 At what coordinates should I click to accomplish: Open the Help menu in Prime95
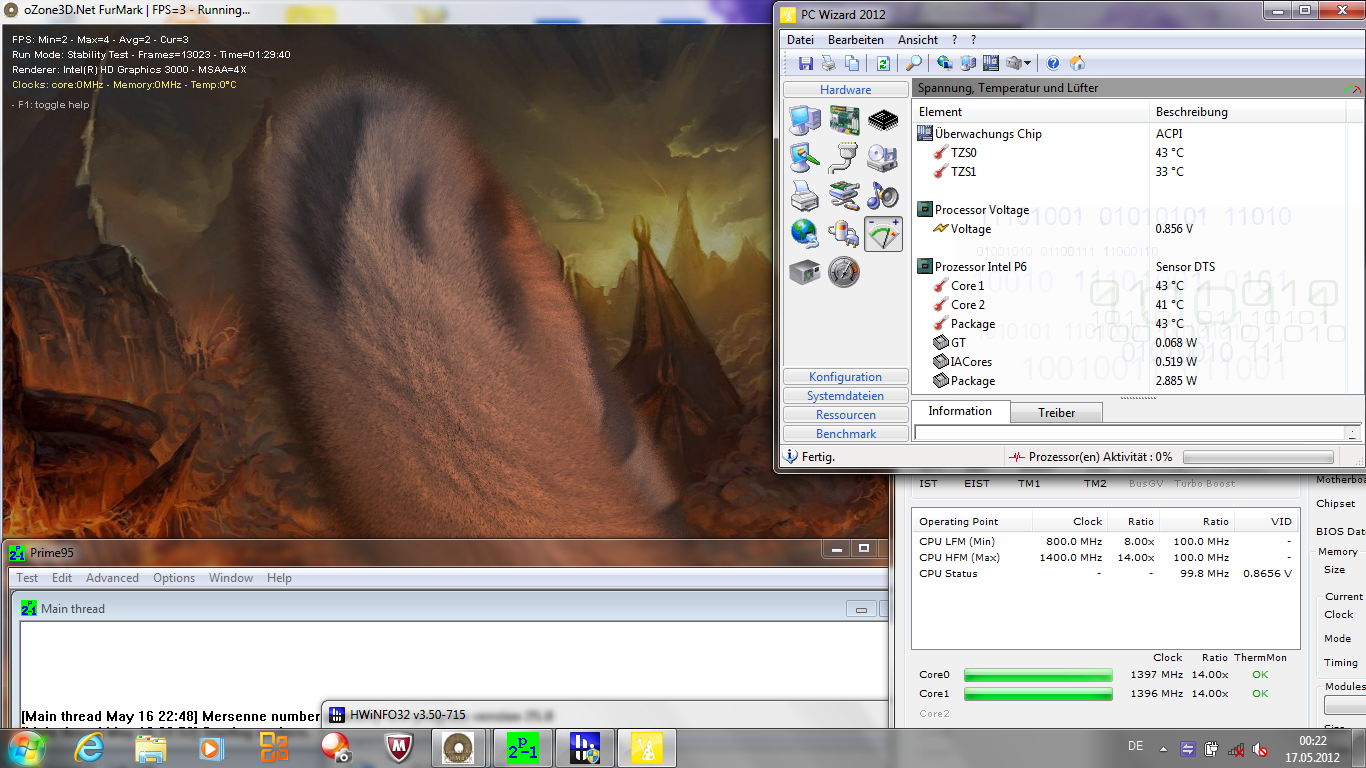click(x=279, y=578)
